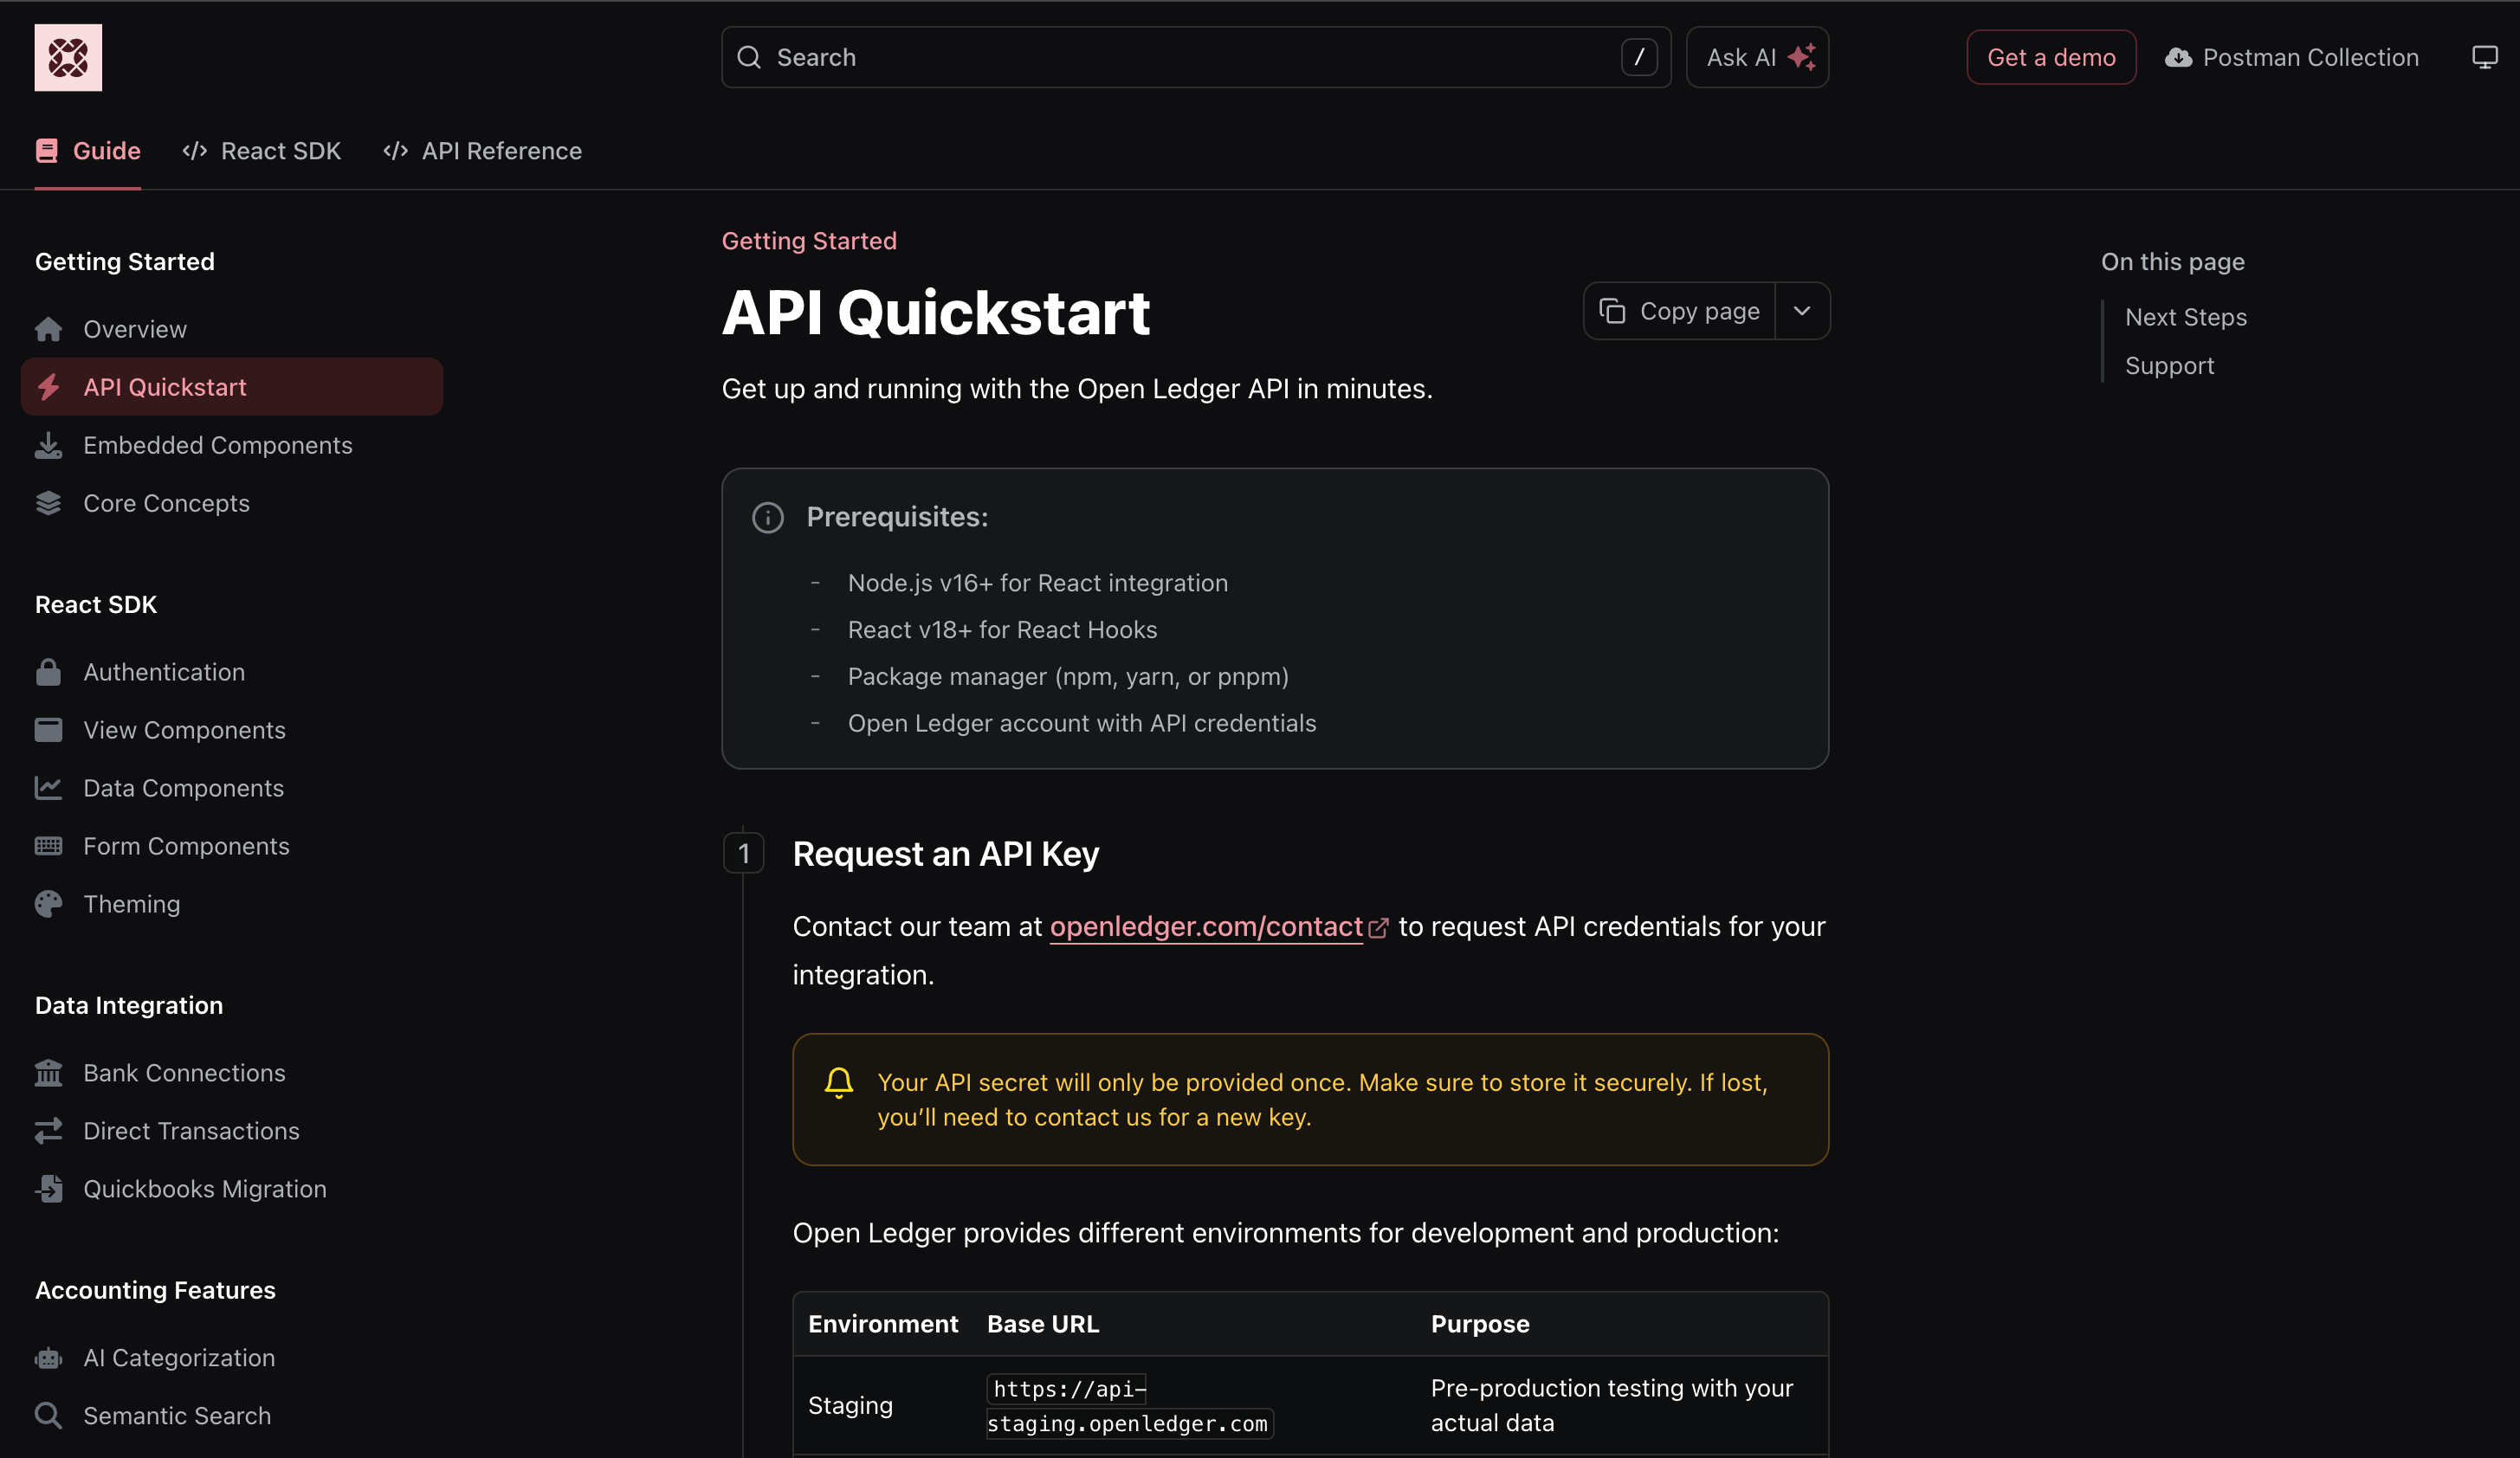Expand the Copy page dropdown chevron
This screenshot has width=2520, height=1458.
point(1802,311)
